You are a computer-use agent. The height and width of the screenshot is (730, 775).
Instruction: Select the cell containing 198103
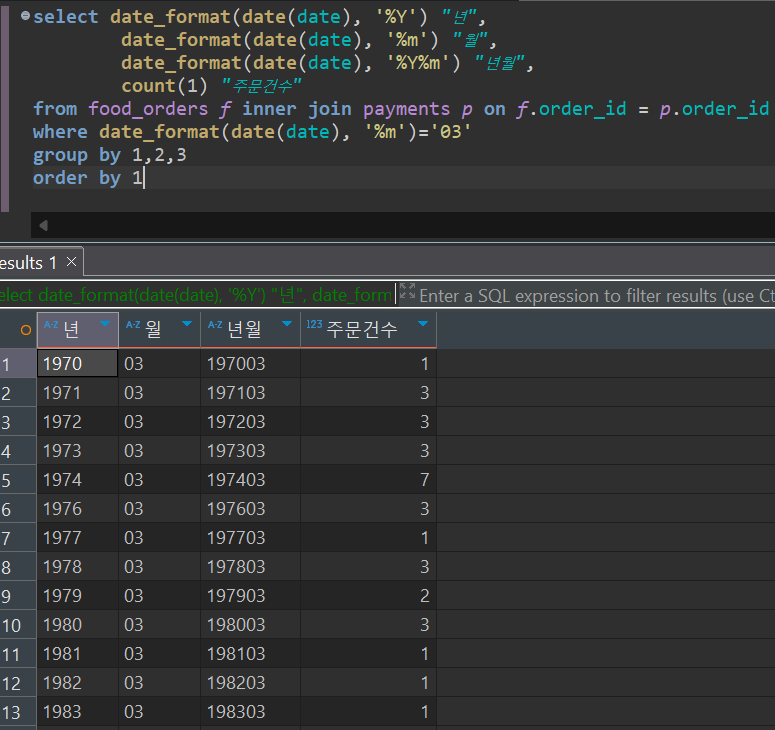(x=250, y=654)
